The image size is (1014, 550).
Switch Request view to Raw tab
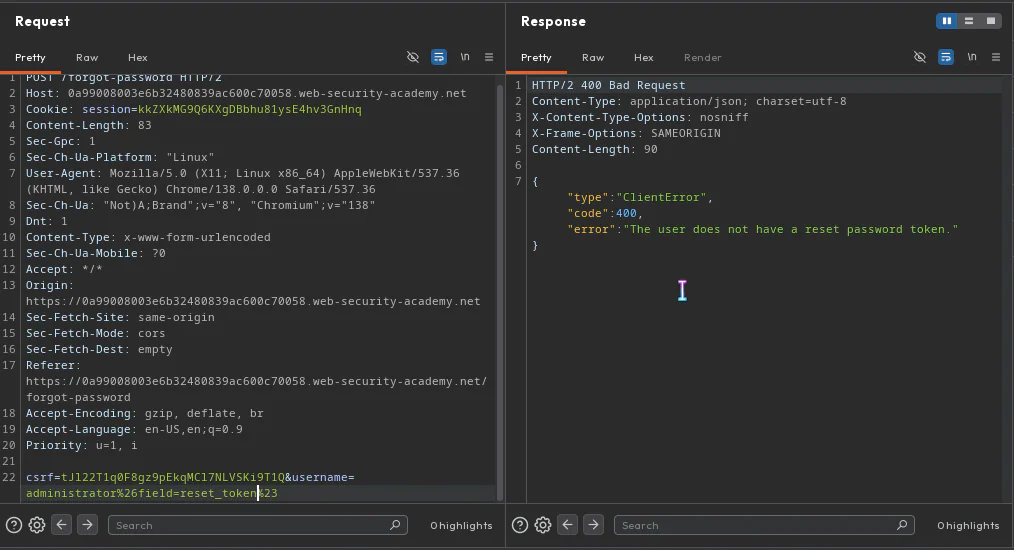click(x=87, y=58)
